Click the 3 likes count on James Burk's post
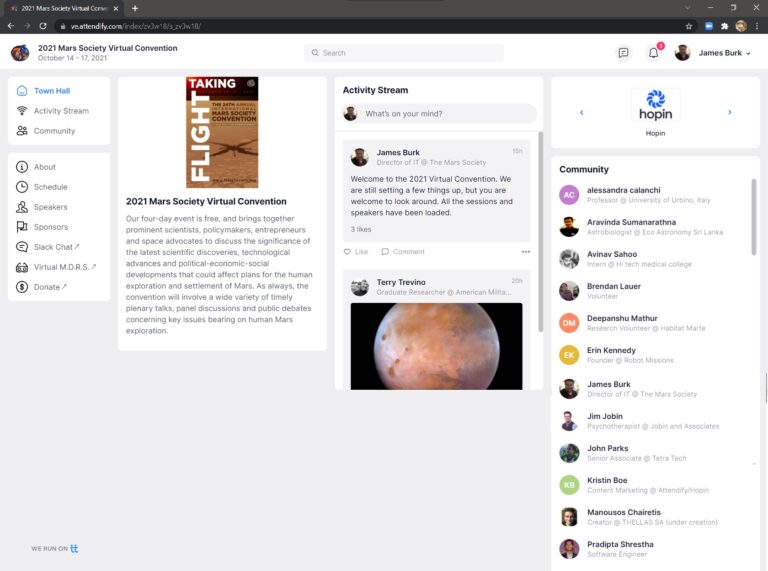768x571 pixels. [x=360, y=229]
